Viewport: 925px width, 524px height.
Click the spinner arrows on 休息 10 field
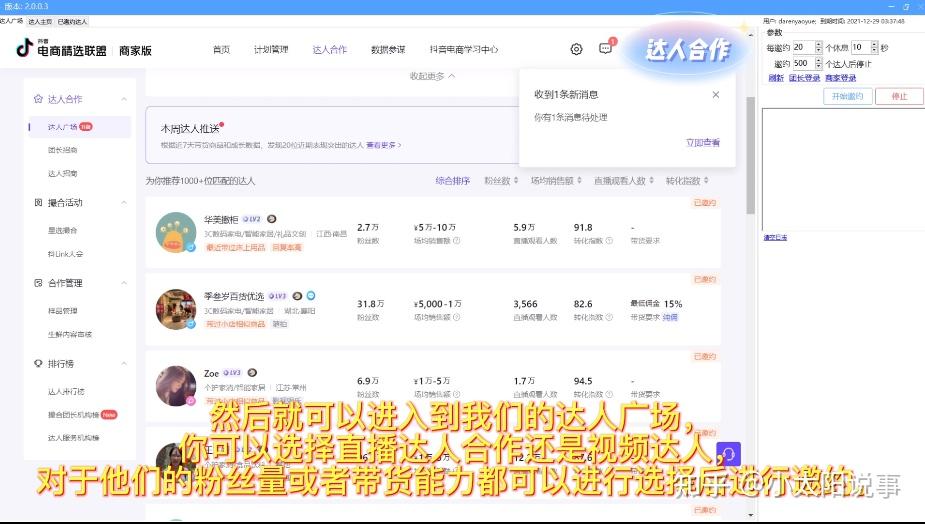(874, 47)
